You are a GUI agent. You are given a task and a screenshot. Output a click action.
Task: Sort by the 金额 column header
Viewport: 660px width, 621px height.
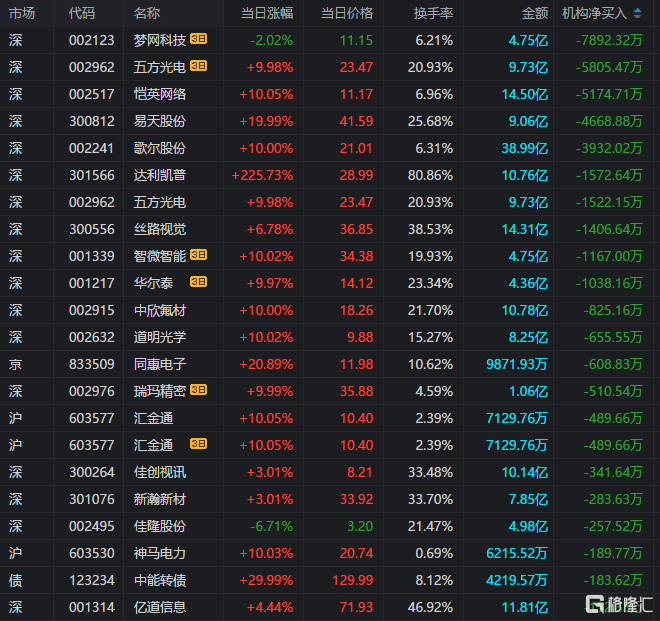[535, 13]
